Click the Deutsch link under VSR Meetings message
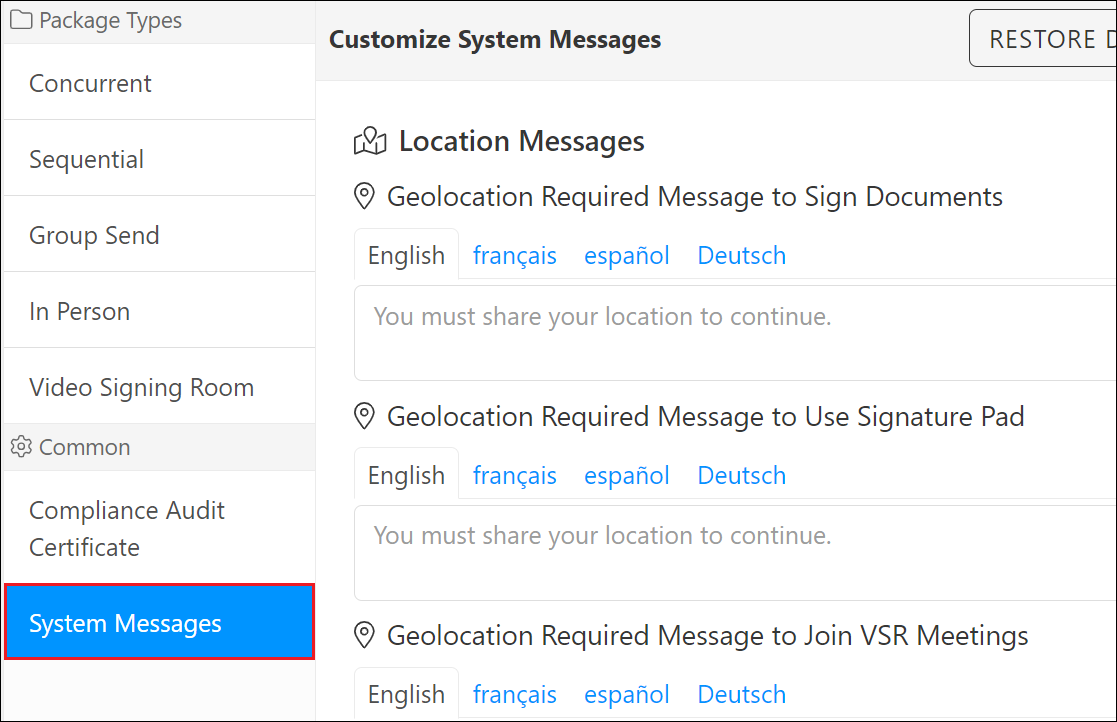The width and height of the screenshot is (1117, 722). (741, 694)
